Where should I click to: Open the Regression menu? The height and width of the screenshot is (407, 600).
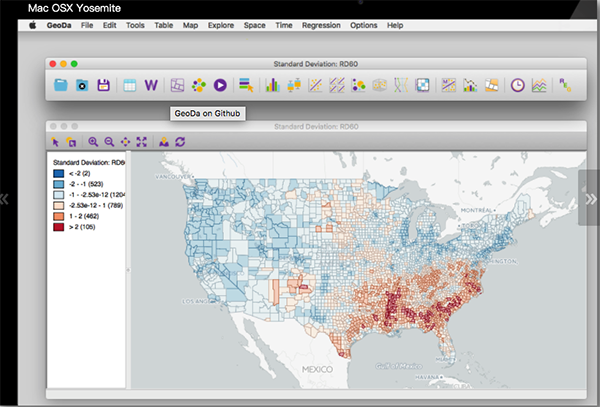(x=321, y=24)
